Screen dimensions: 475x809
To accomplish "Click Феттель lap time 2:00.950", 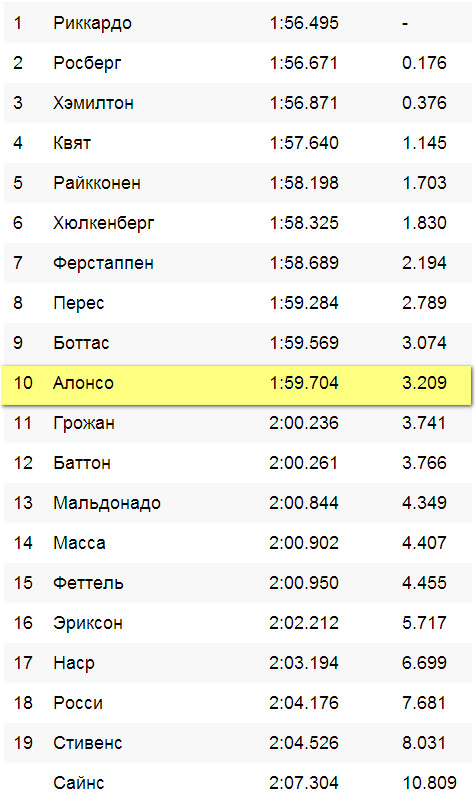I will pos(304,583).
